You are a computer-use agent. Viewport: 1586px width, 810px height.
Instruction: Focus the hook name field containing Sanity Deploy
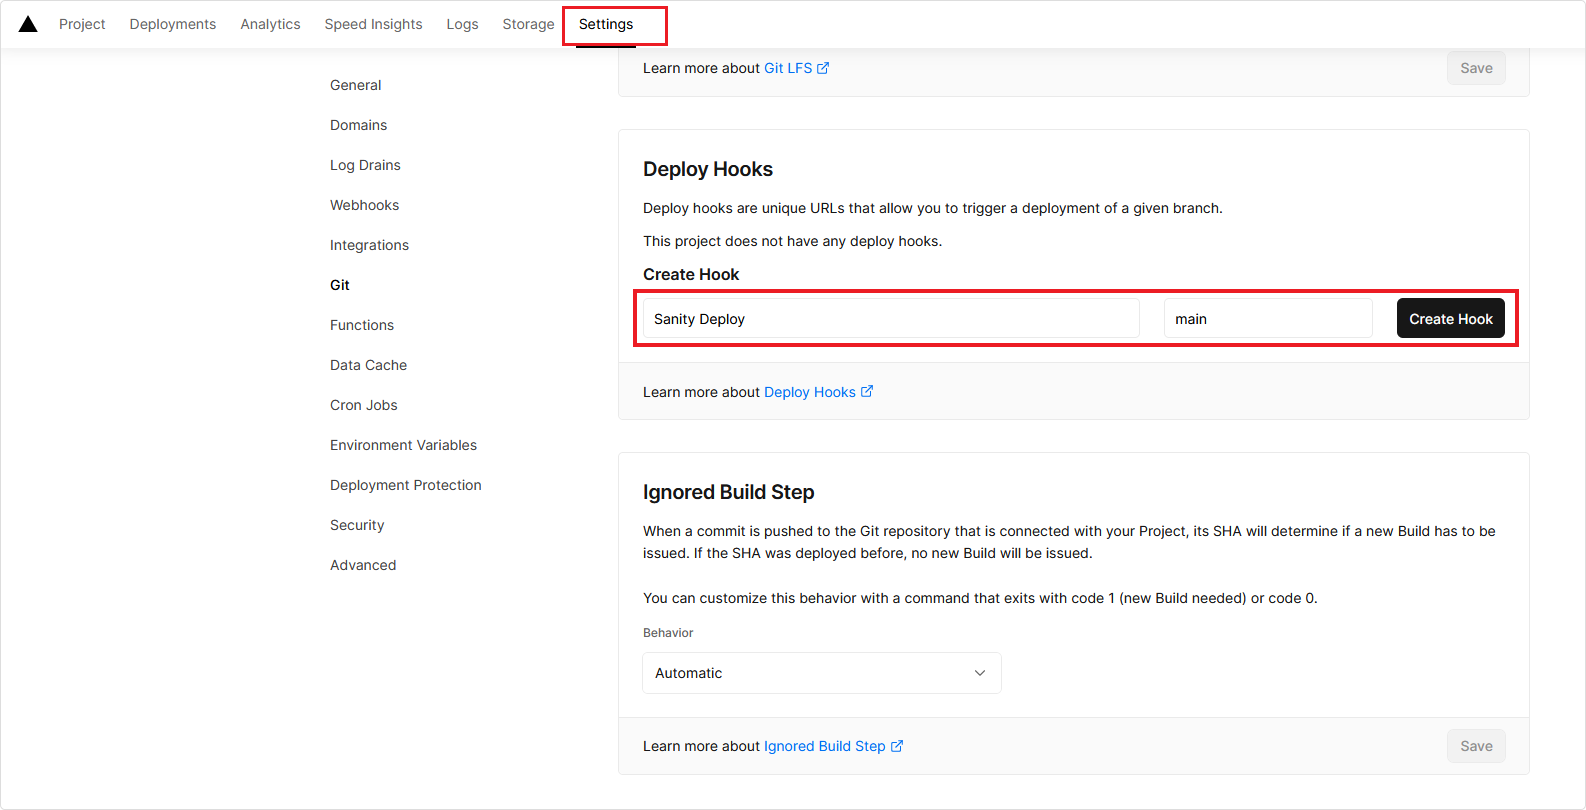coord(891,319)
